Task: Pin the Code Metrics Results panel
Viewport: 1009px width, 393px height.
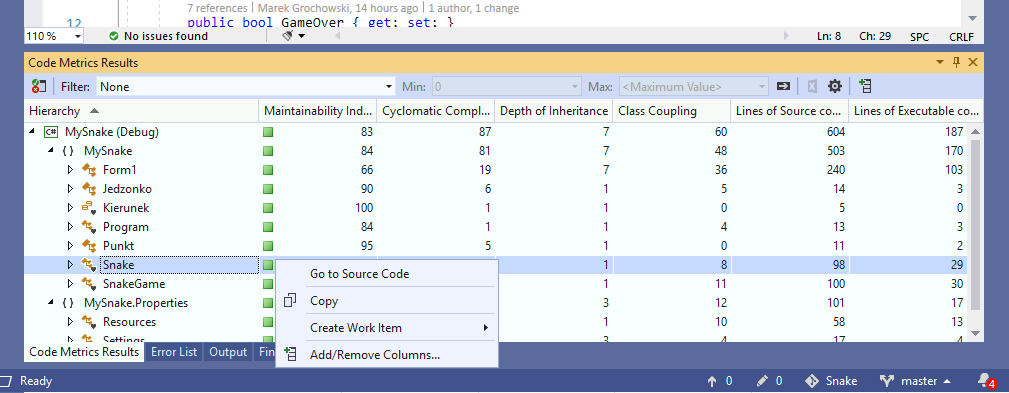Action: coord(956,62)
